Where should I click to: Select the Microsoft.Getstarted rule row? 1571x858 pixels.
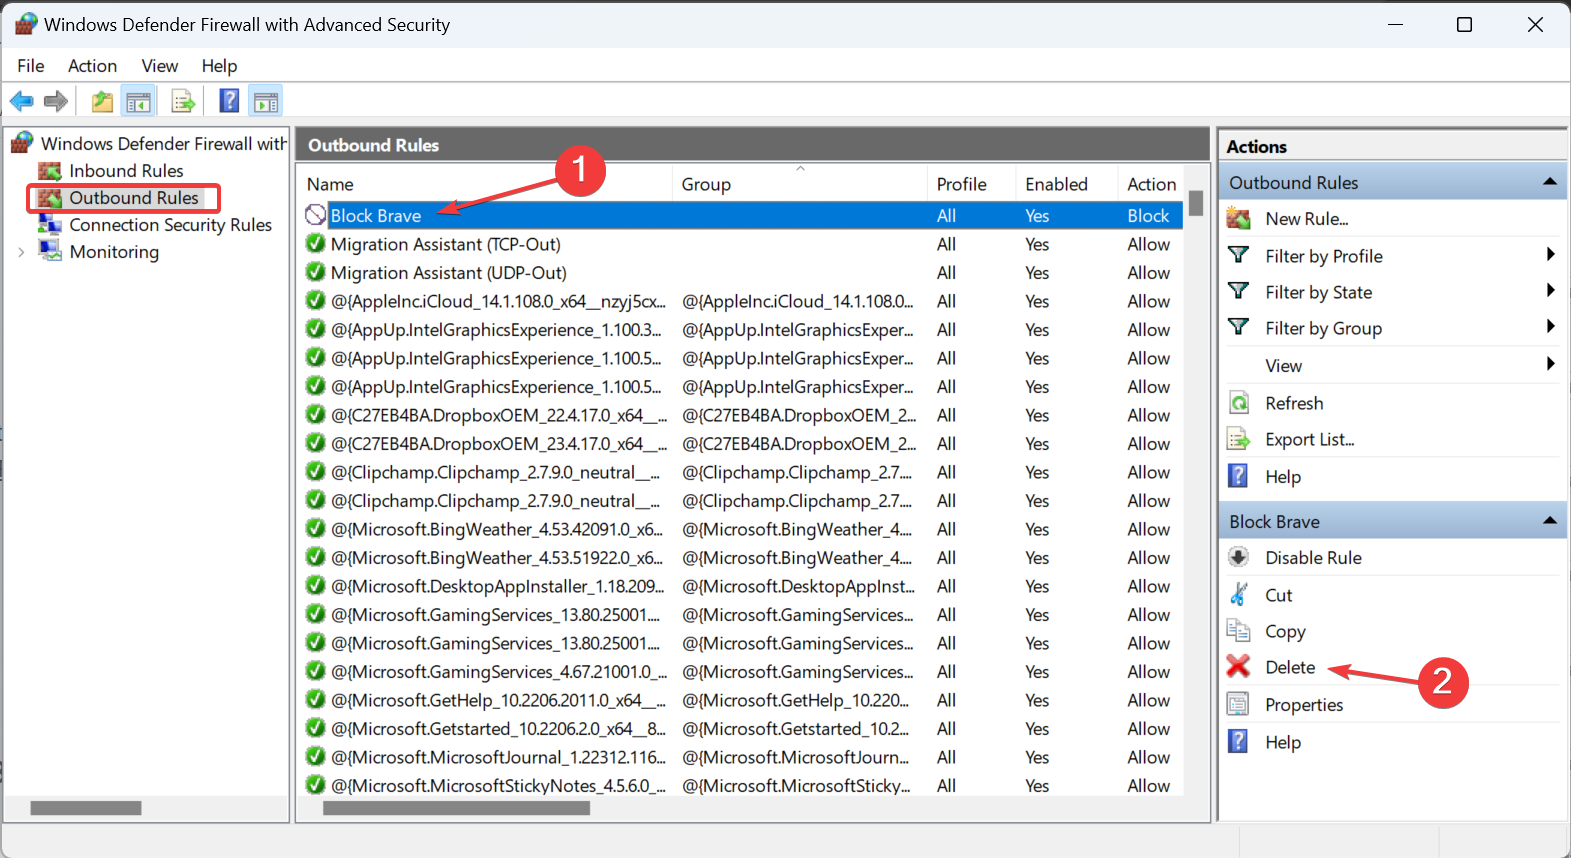point(741,729)
